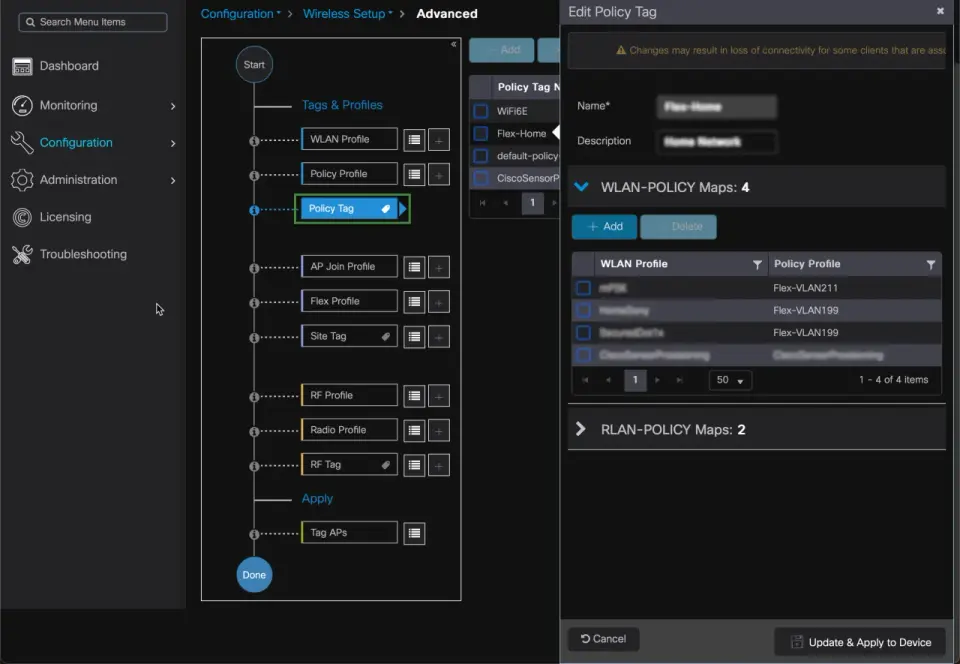Add a new Site Tag with plus icon

click(439, 337)
